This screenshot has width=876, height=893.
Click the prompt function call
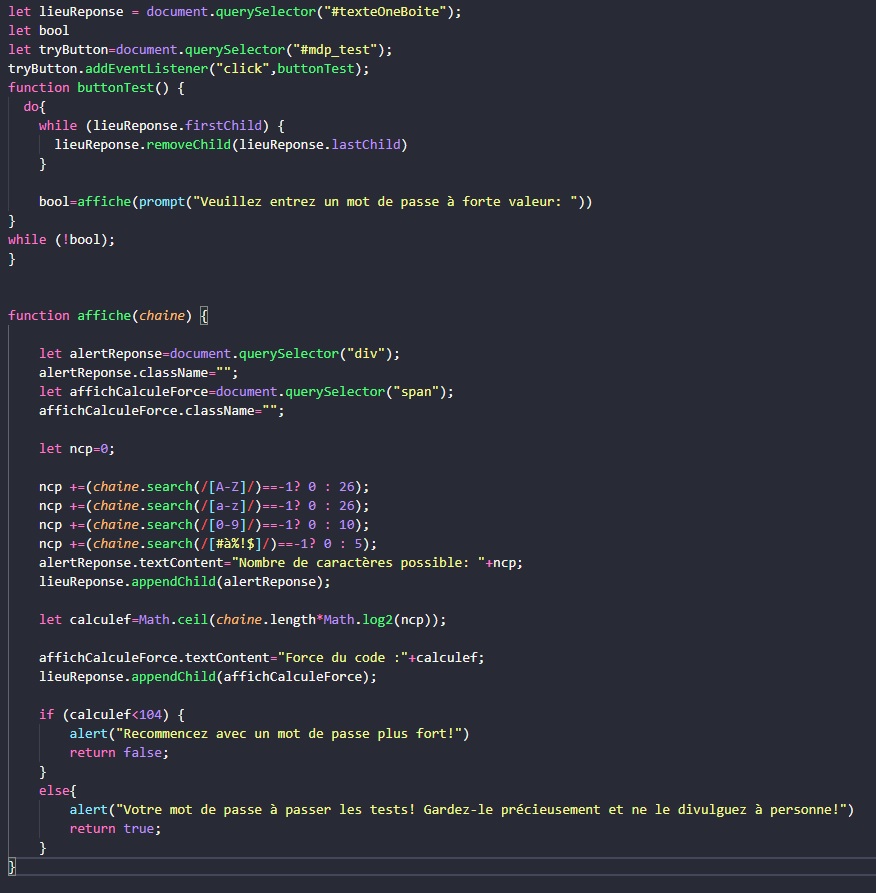pyautogui.click(x=161, y=202)
